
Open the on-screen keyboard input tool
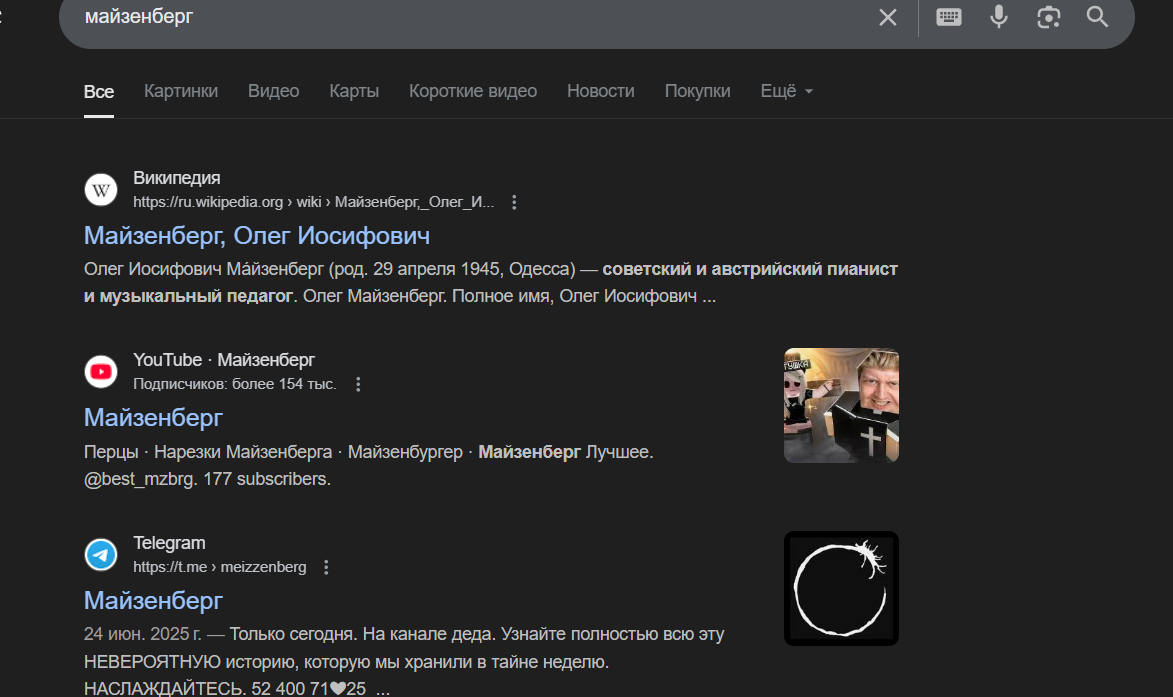949,16
